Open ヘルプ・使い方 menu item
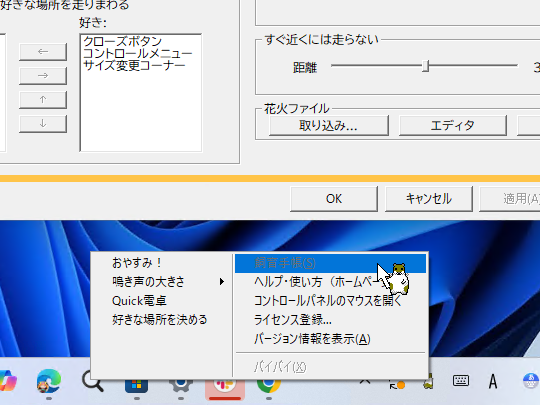This screenshot has height=405, width=540. pos(330,282)
